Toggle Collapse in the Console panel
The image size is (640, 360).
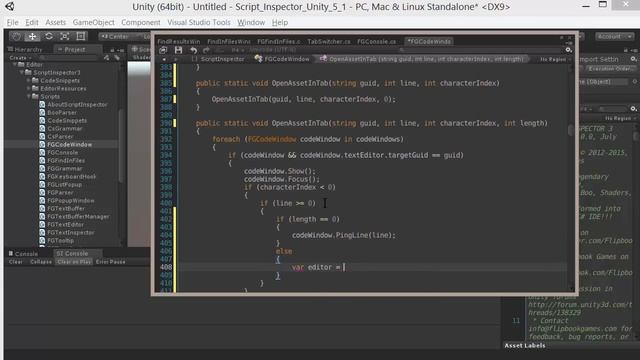coord(41,262)
